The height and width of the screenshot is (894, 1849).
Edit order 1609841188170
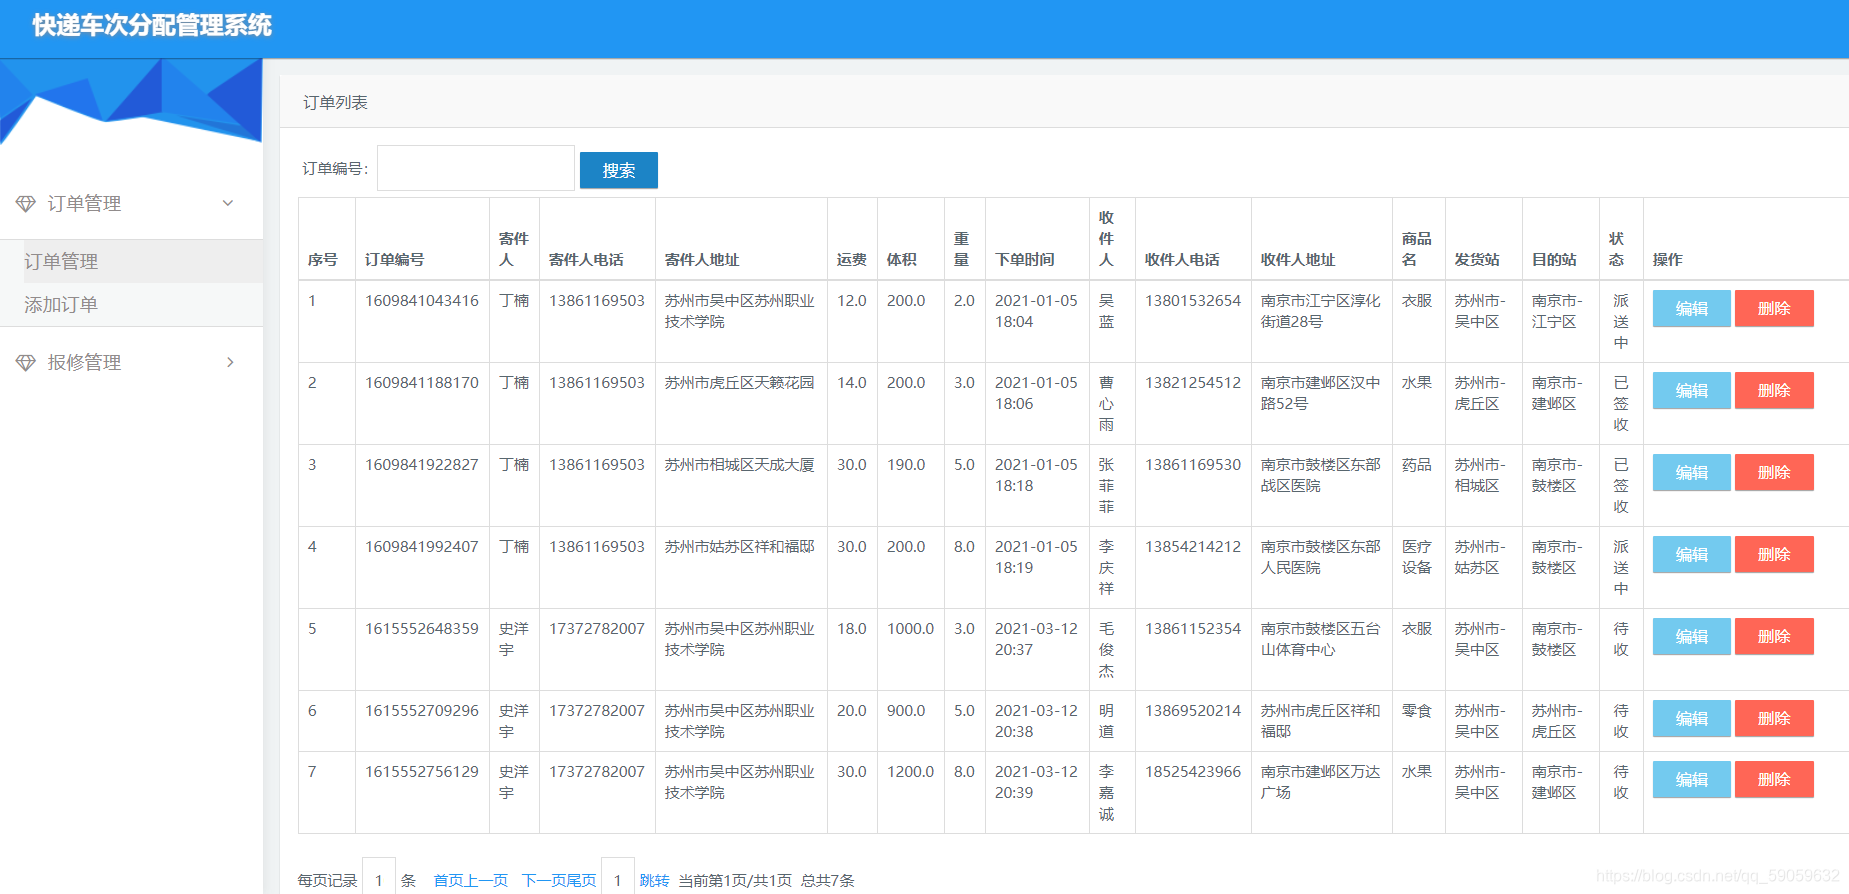click(x=1691, y=390)
